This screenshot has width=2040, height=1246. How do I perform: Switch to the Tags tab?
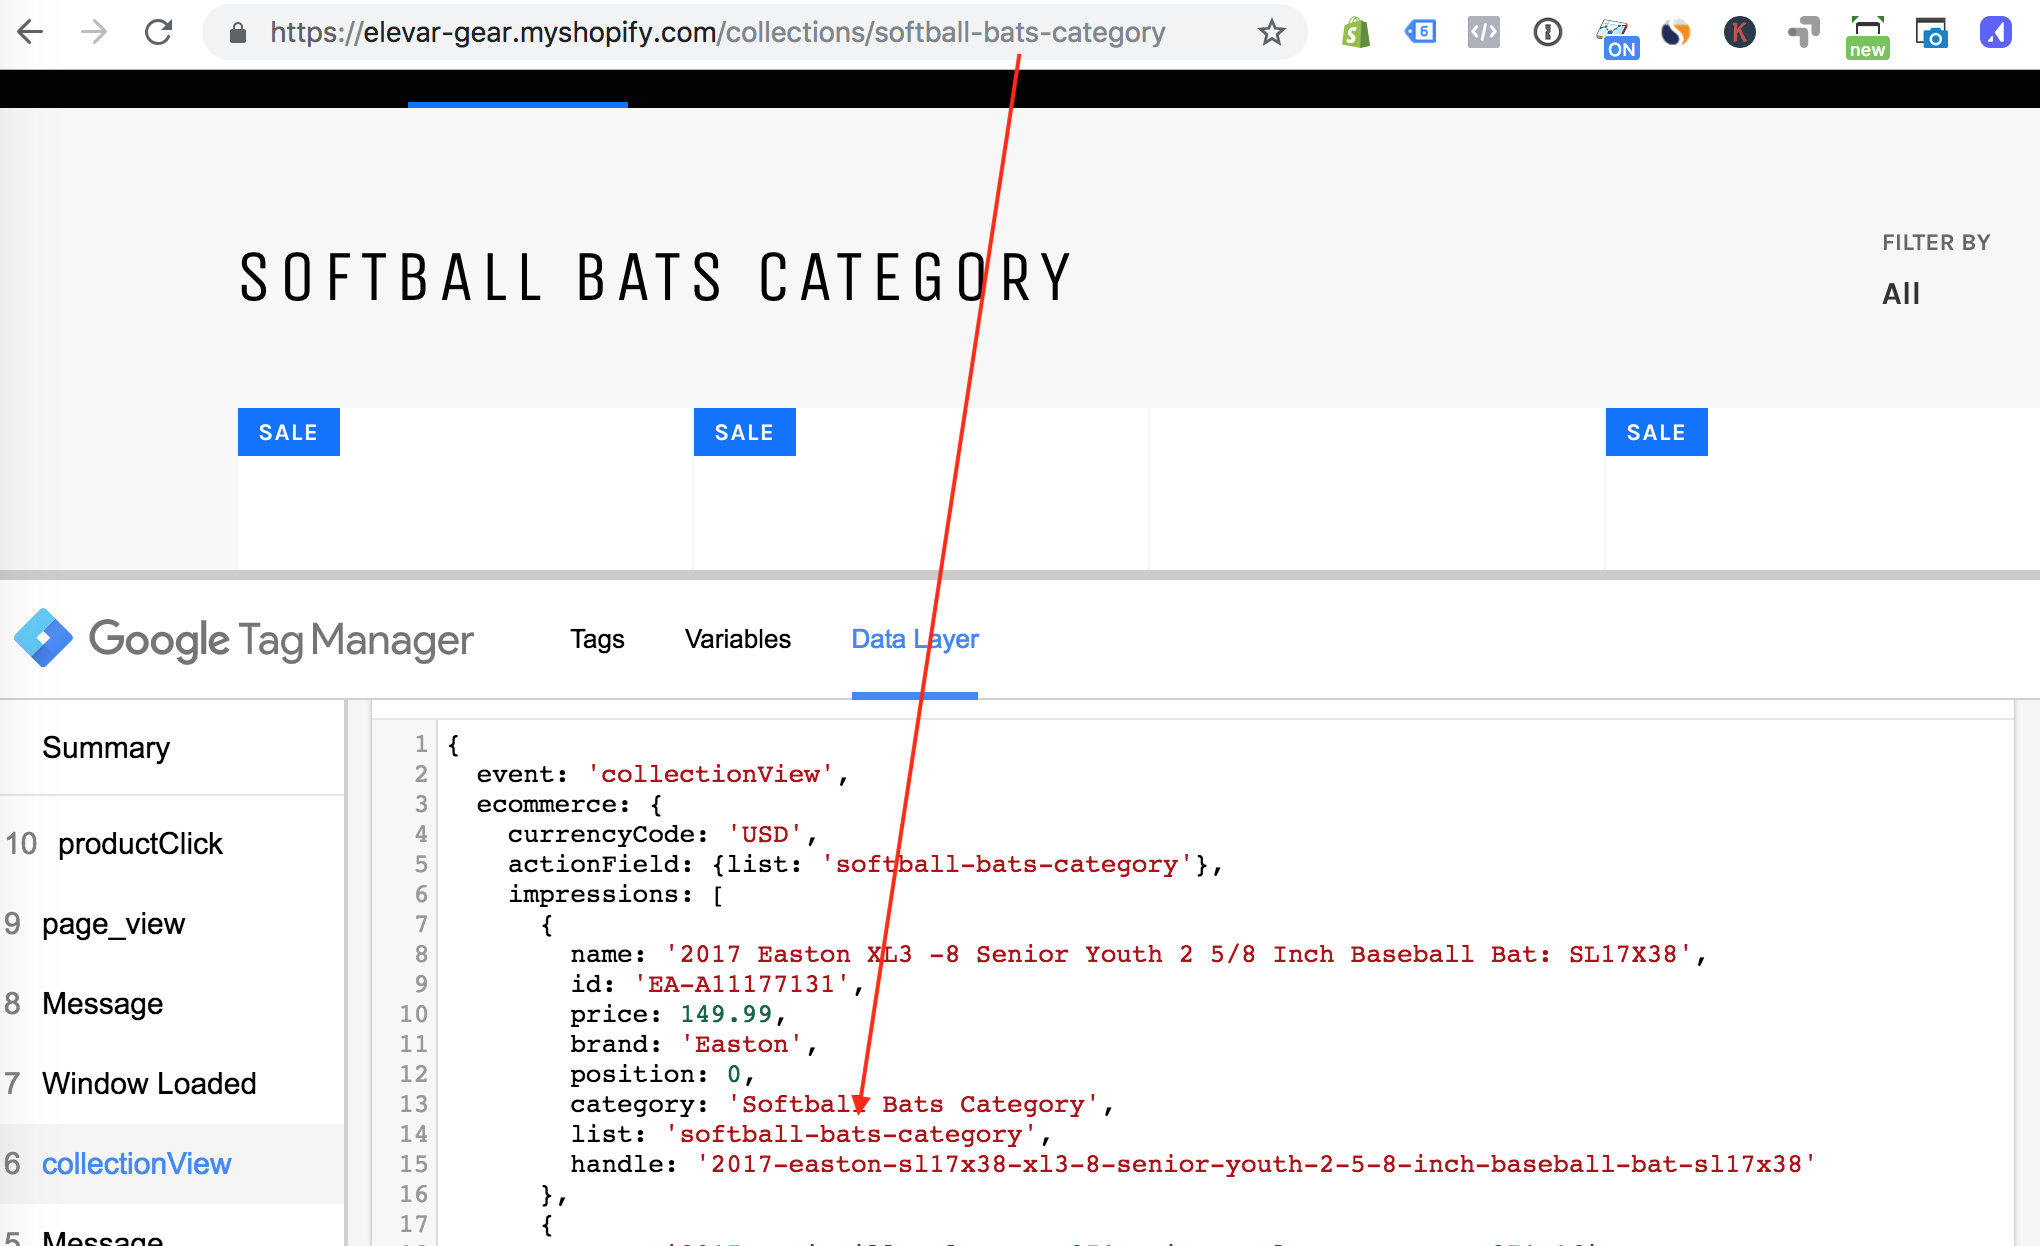[597, 639]
